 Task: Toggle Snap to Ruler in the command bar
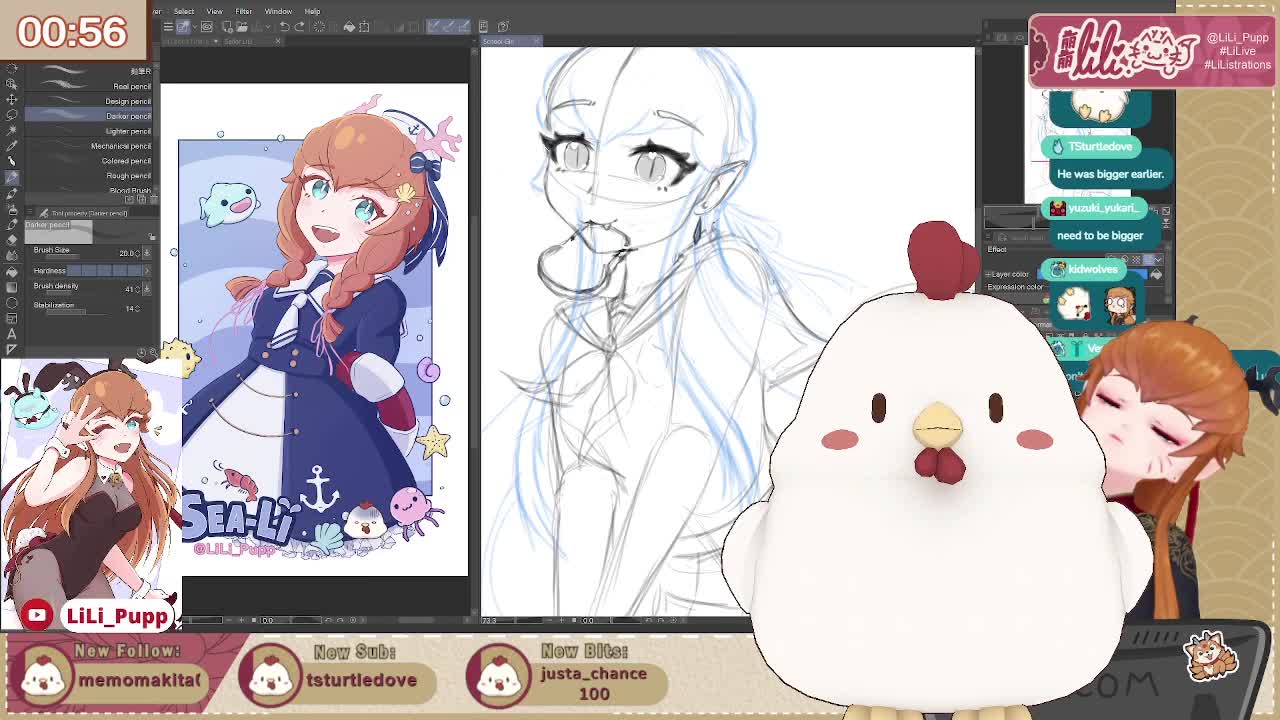[x=434, y=27]
